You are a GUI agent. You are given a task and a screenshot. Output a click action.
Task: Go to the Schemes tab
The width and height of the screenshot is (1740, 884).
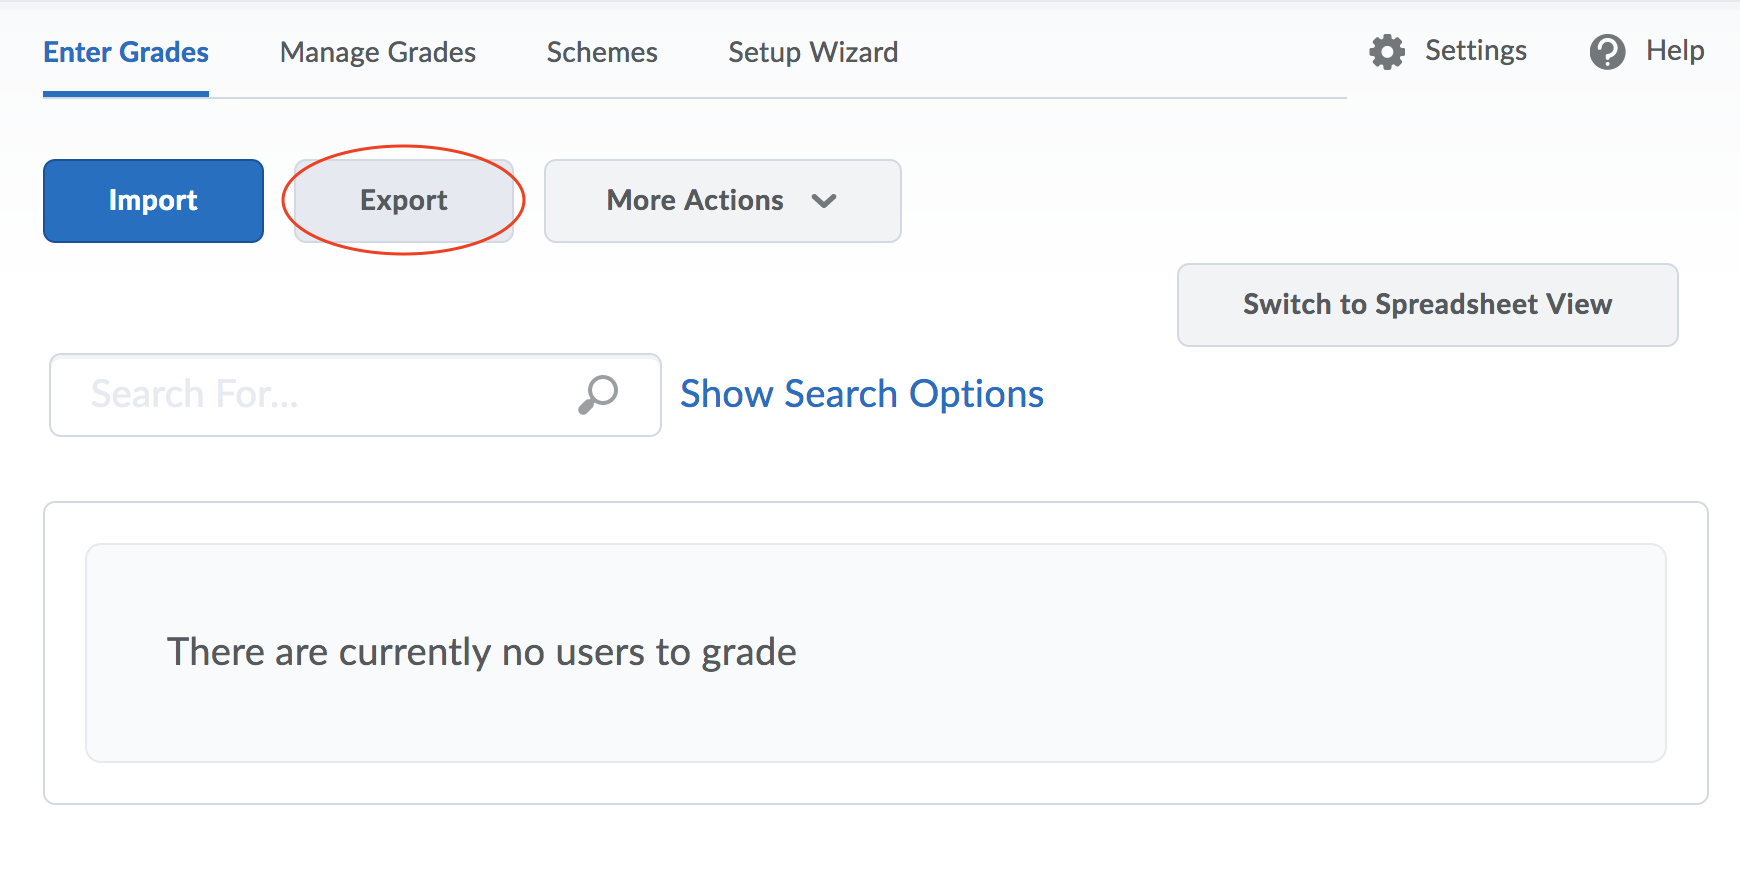click(x=602, y=52)
